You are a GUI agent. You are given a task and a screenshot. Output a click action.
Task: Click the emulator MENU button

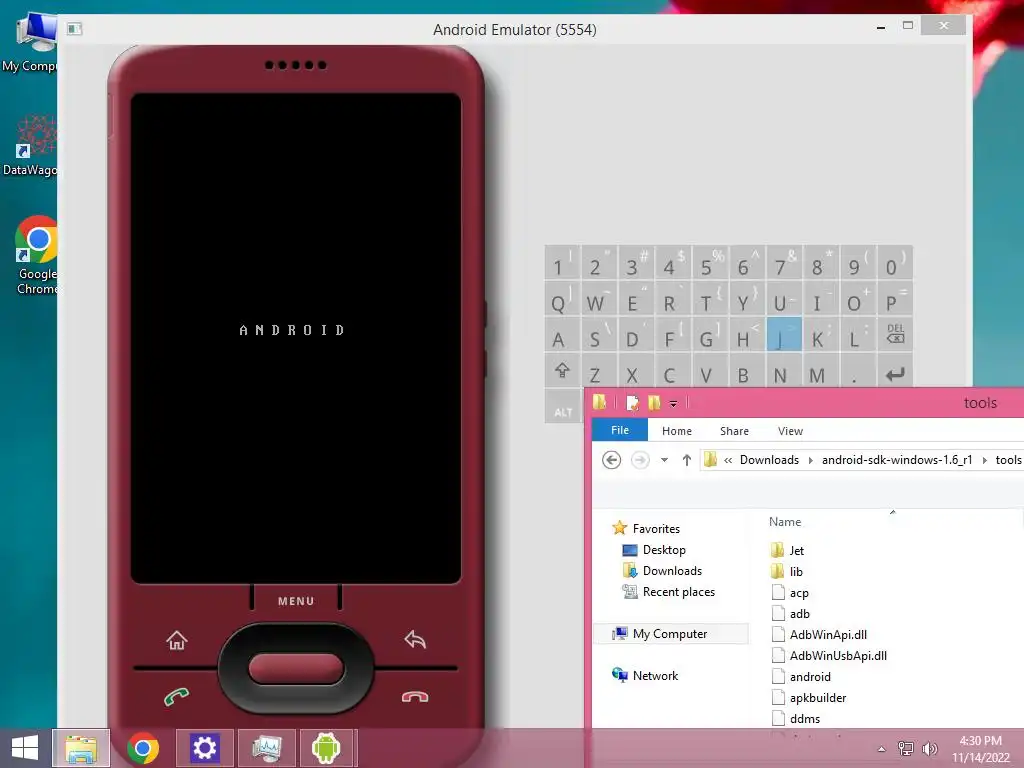tap(296, 601)
